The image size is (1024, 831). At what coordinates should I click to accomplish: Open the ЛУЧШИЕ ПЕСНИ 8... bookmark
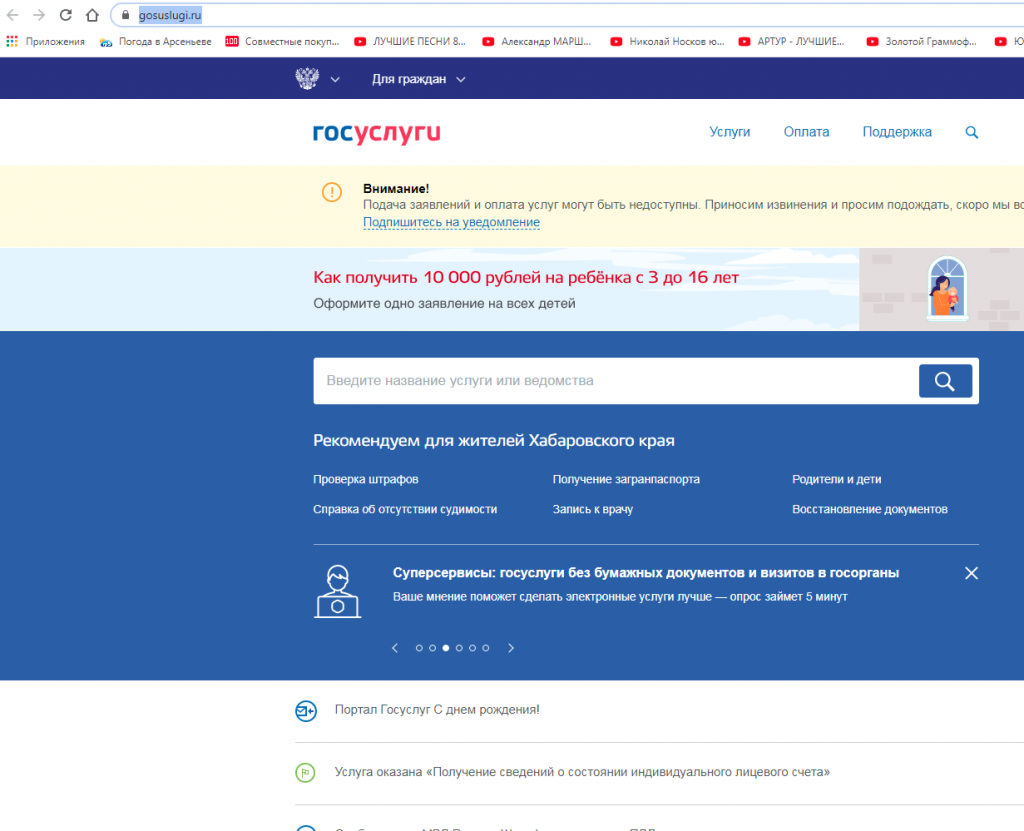tap(409, 41)
